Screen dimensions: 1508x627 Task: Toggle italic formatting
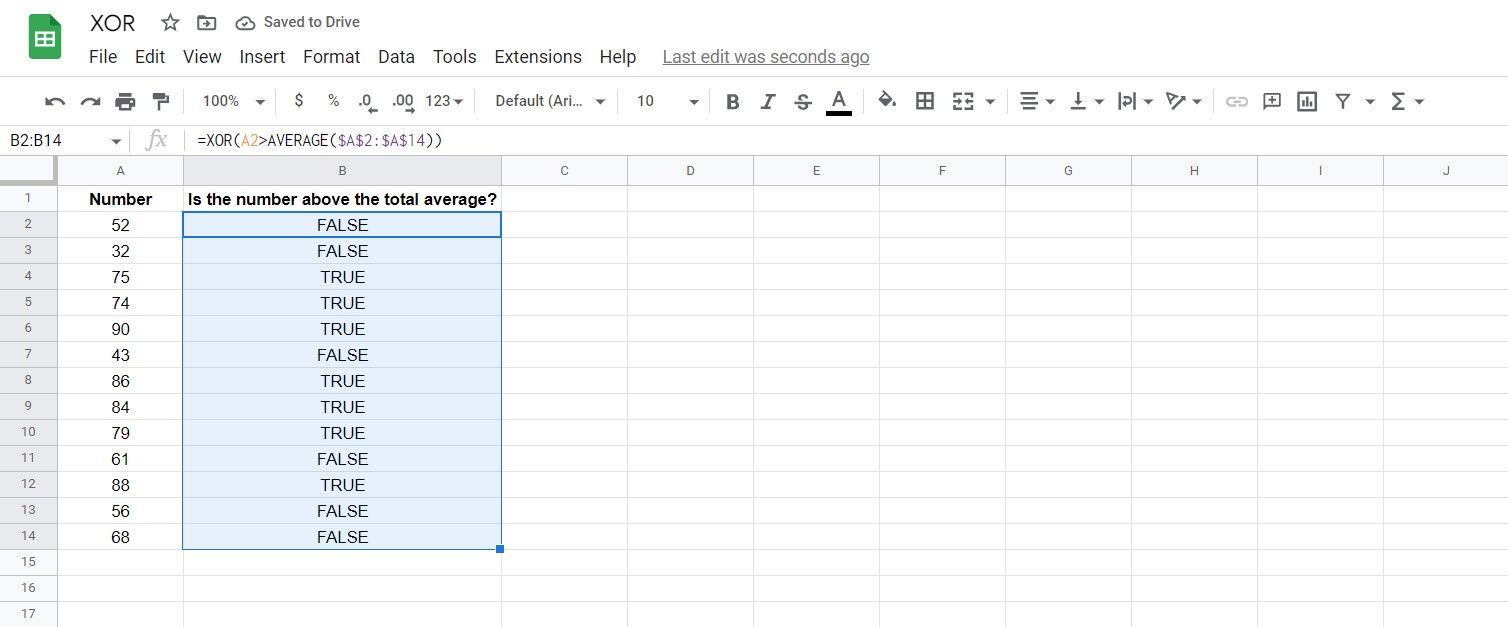click(x=768, y=101)
